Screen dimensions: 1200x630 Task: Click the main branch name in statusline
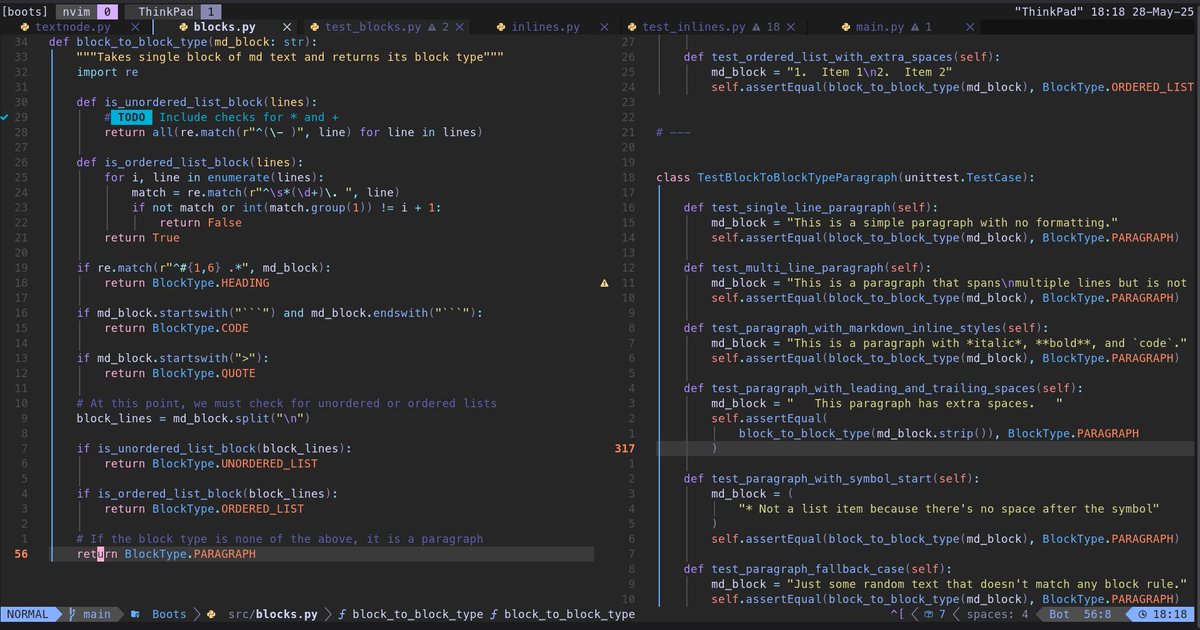[x=97, y=614]
